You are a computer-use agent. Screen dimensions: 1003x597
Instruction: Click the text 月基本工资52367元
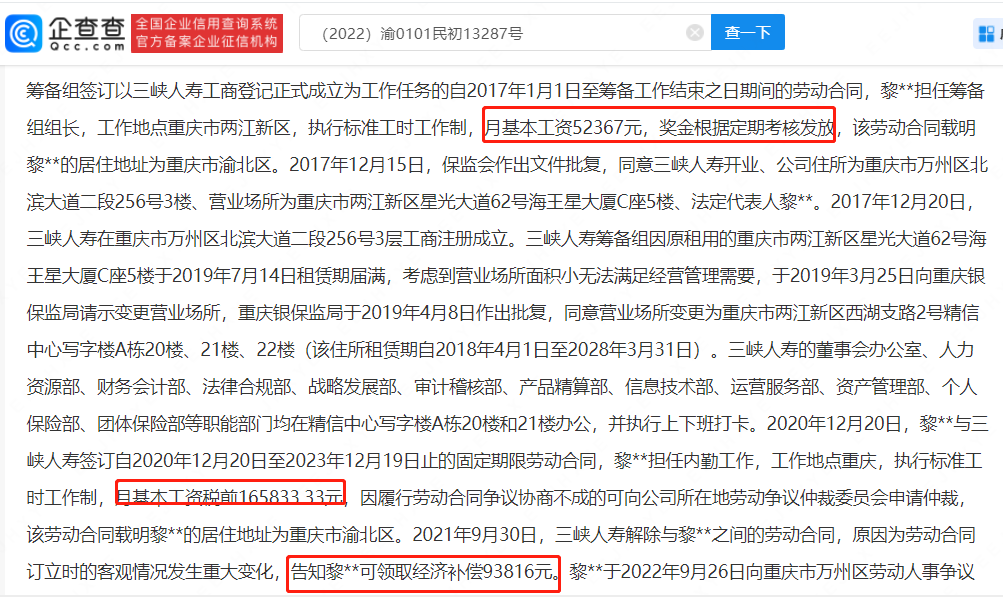click(x=563, y=128)
